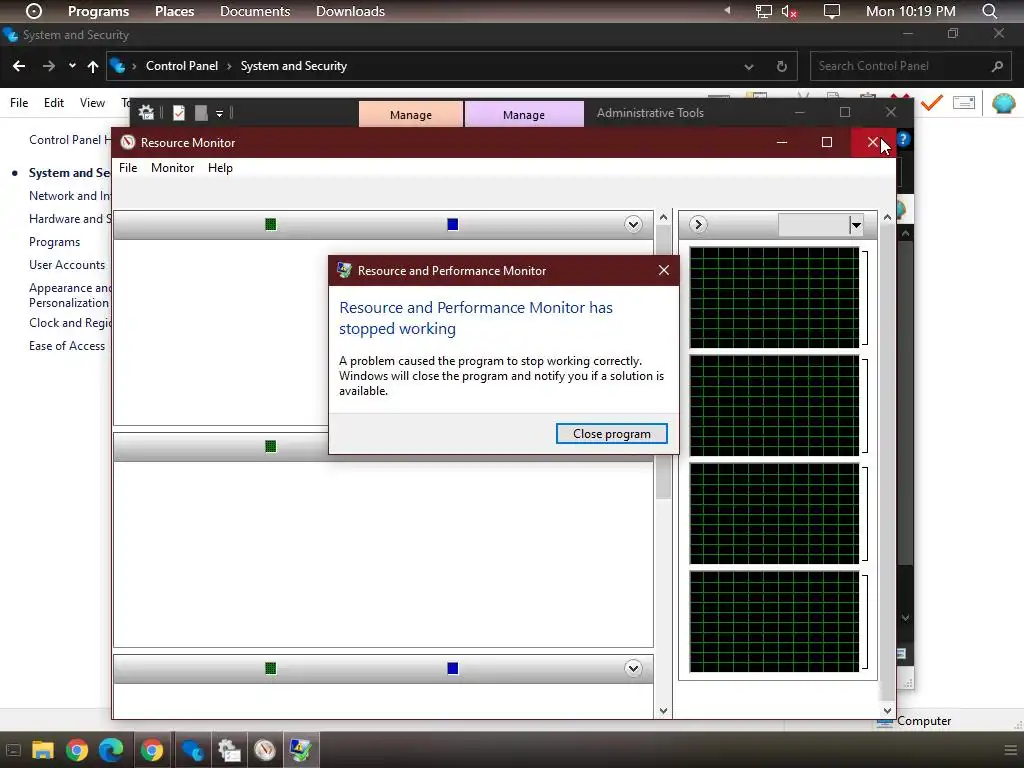Dismiss the Resource and Performance Monitor dialog with X
The image size is (1024, 768).
(664, 270)
